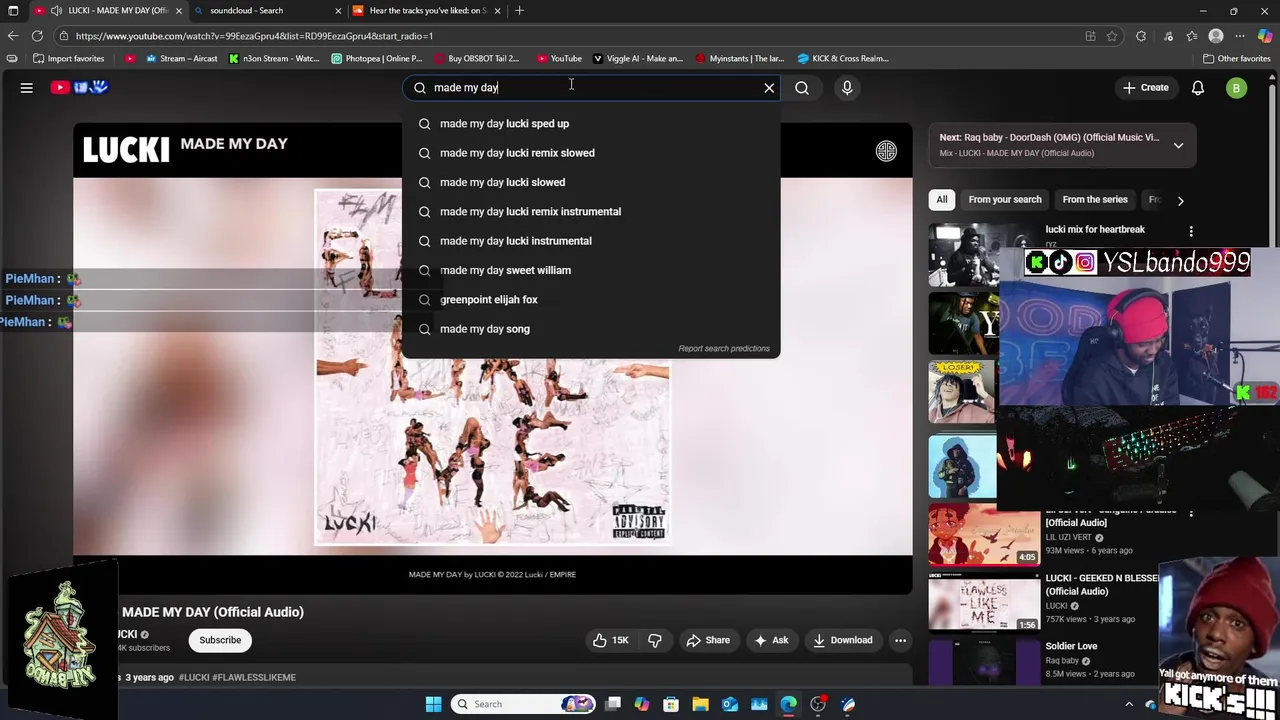Screen dimensions: 1280x720
Task: Click the video watermark logo icon
Action: pyautogui.click(x=886, y=151)
